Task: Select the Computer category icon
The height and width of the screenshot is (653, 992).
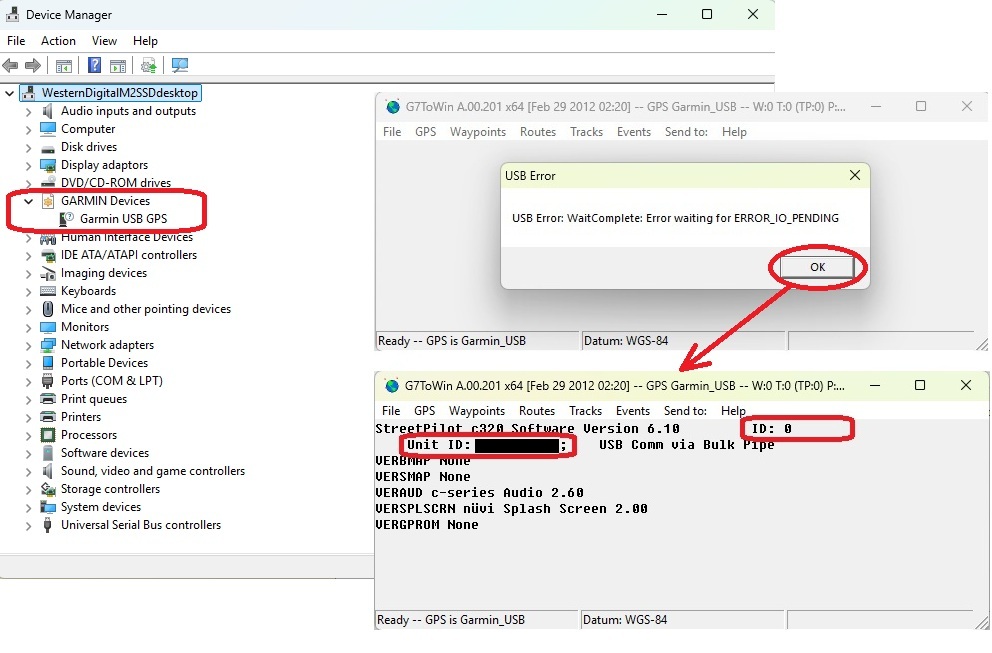Action: pos(48,128)
